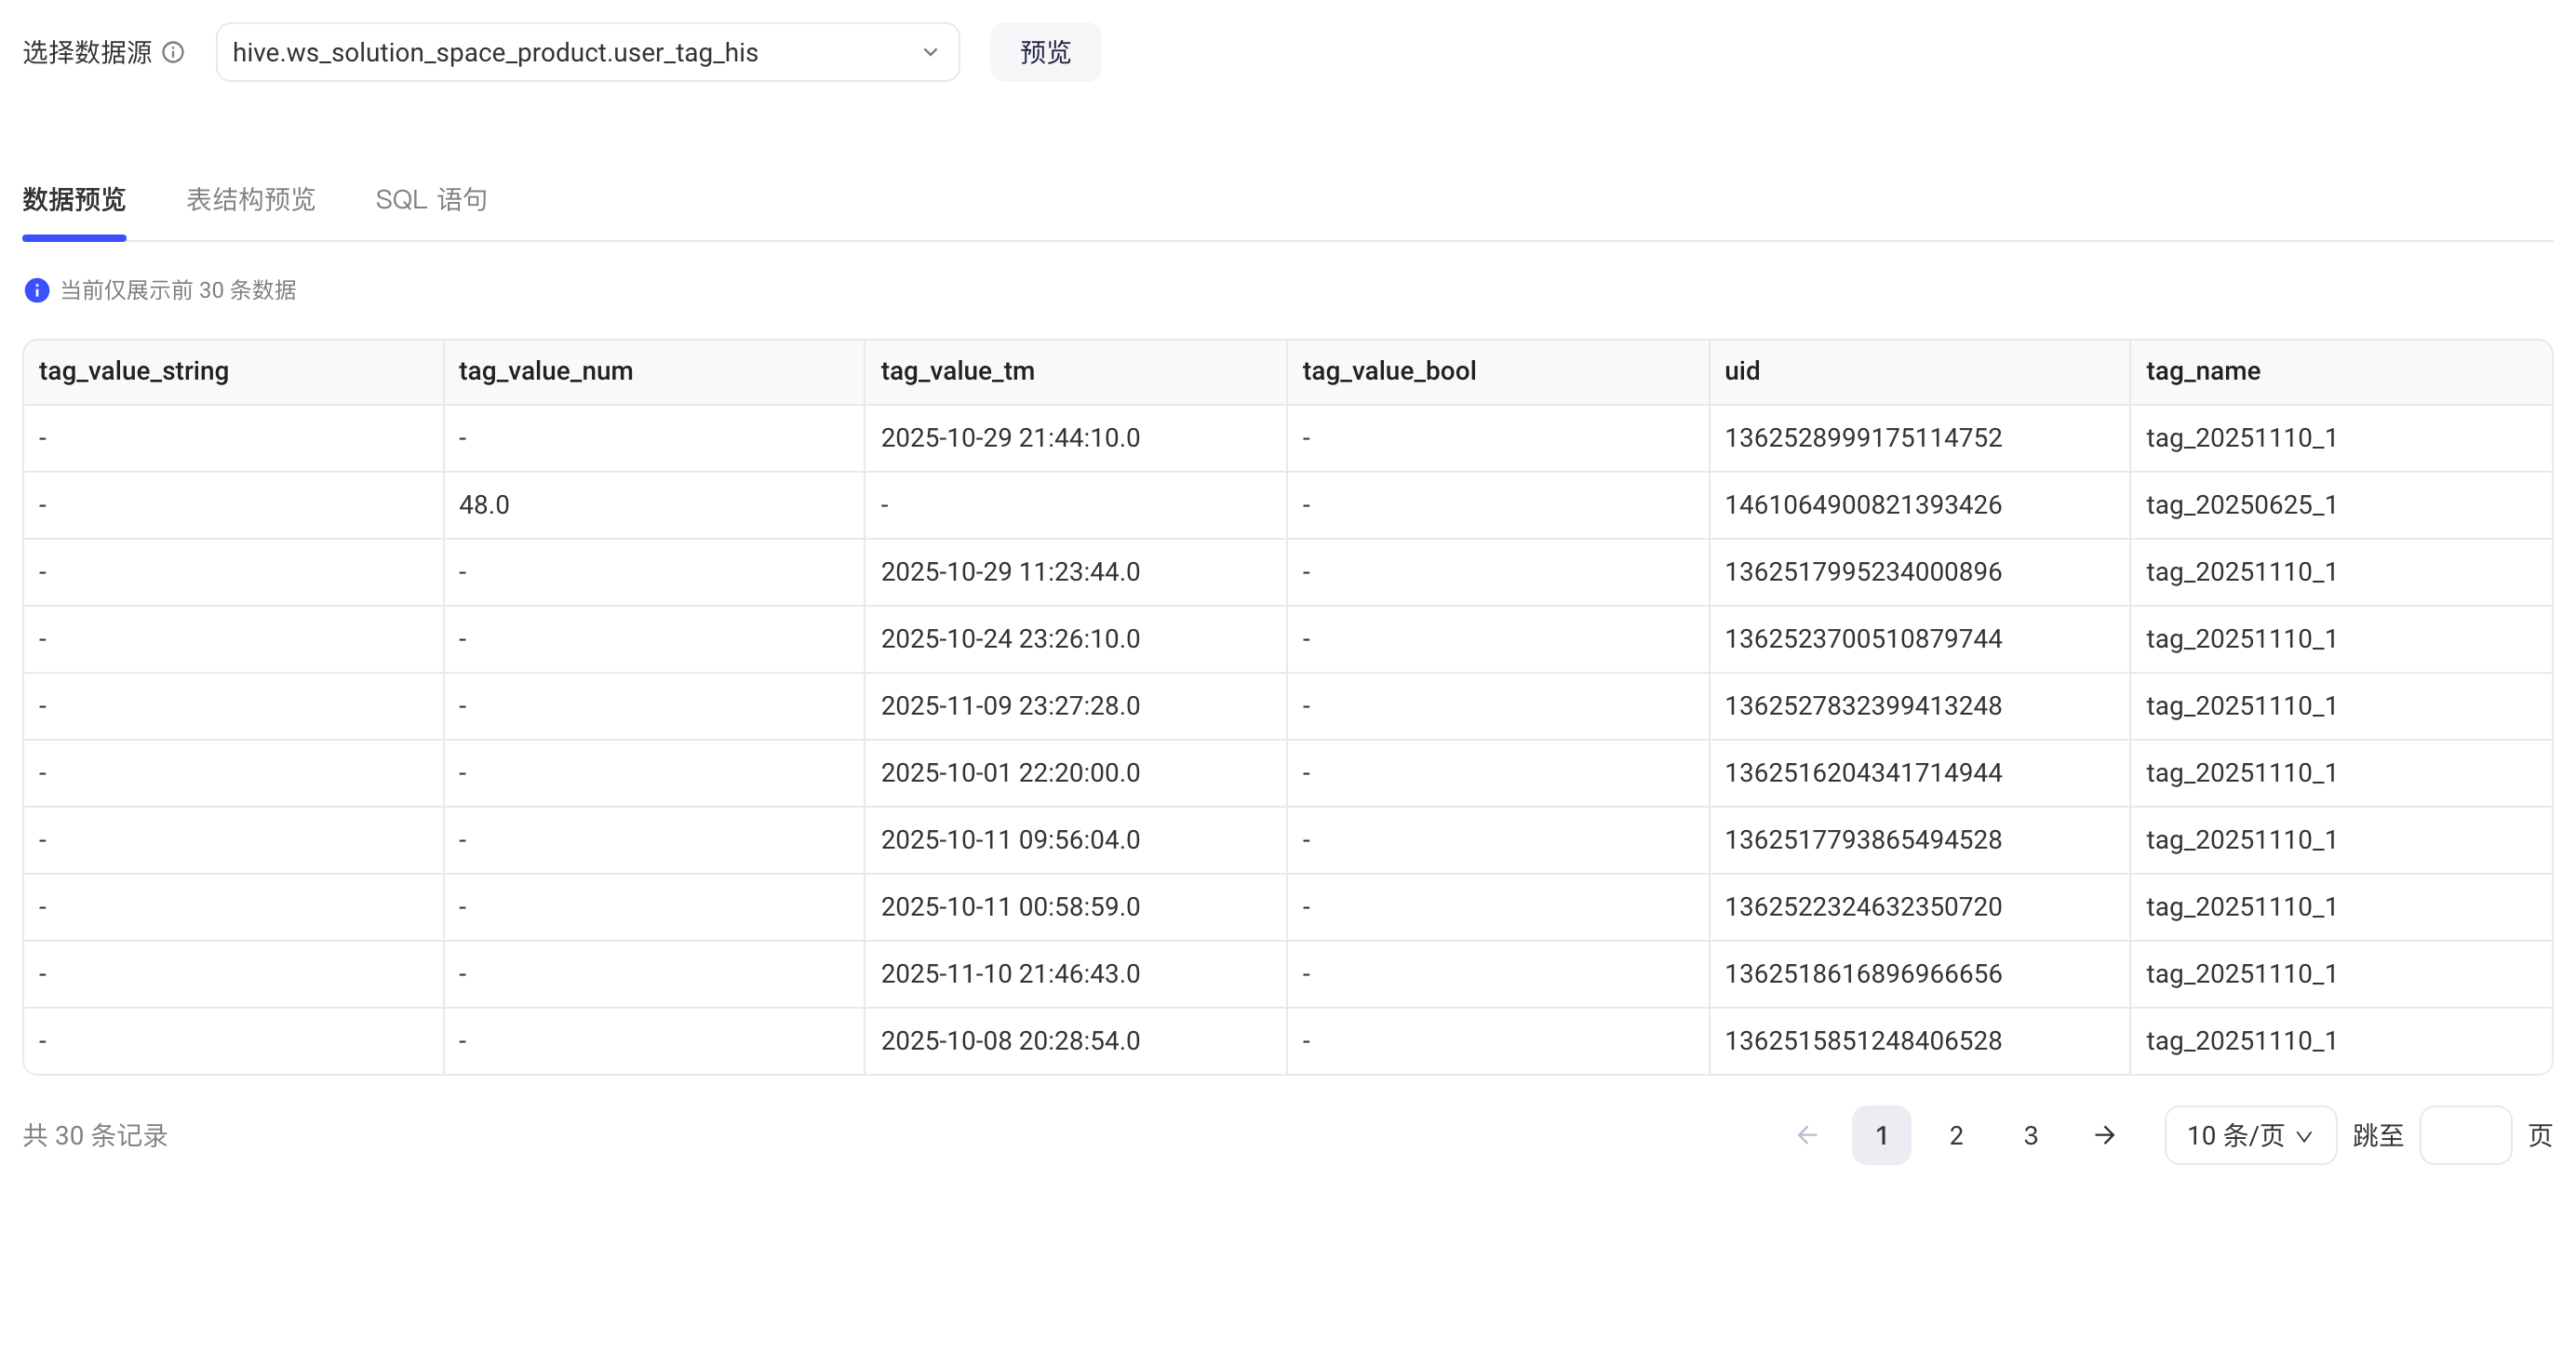
Task: Click timestamp 2025-10-29 21:44:10.0
Action: (1010, 438)
